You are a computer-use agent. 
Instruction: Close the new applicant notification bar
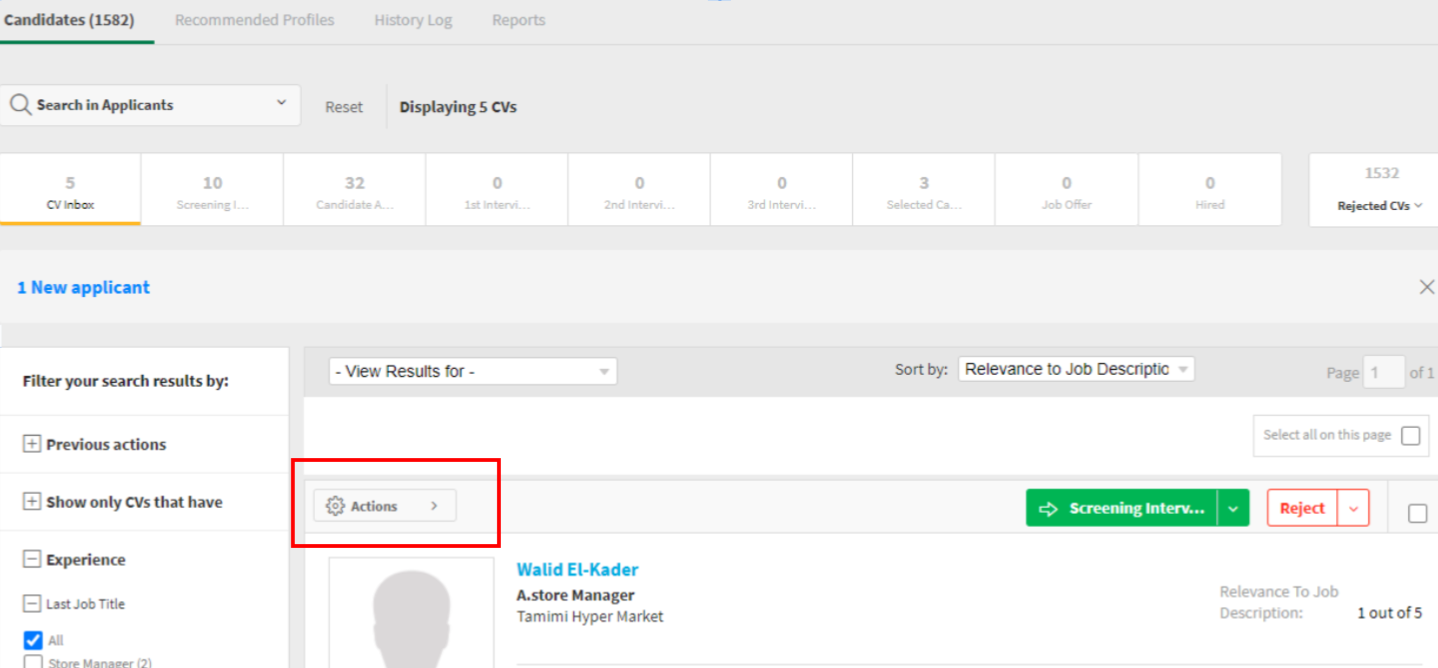pos(1426,288)
